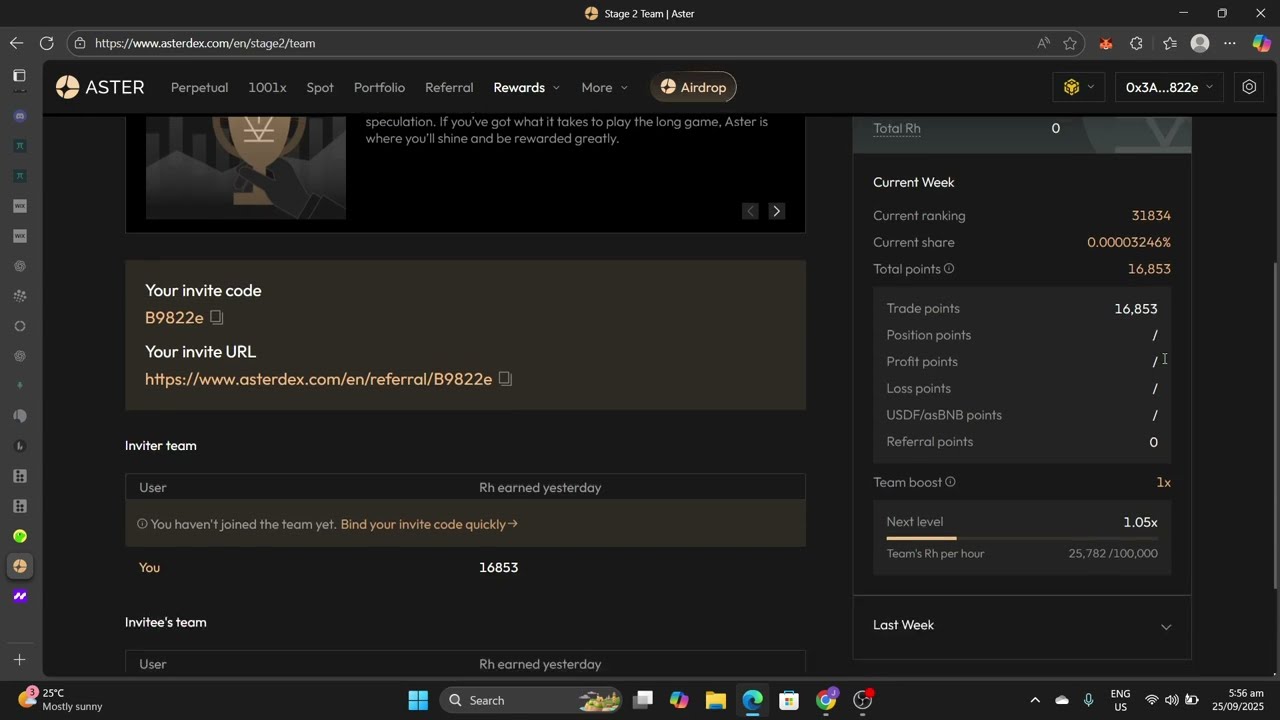Expand the Rewards menu
The image size is (1280, 720).
pos(526,87)
